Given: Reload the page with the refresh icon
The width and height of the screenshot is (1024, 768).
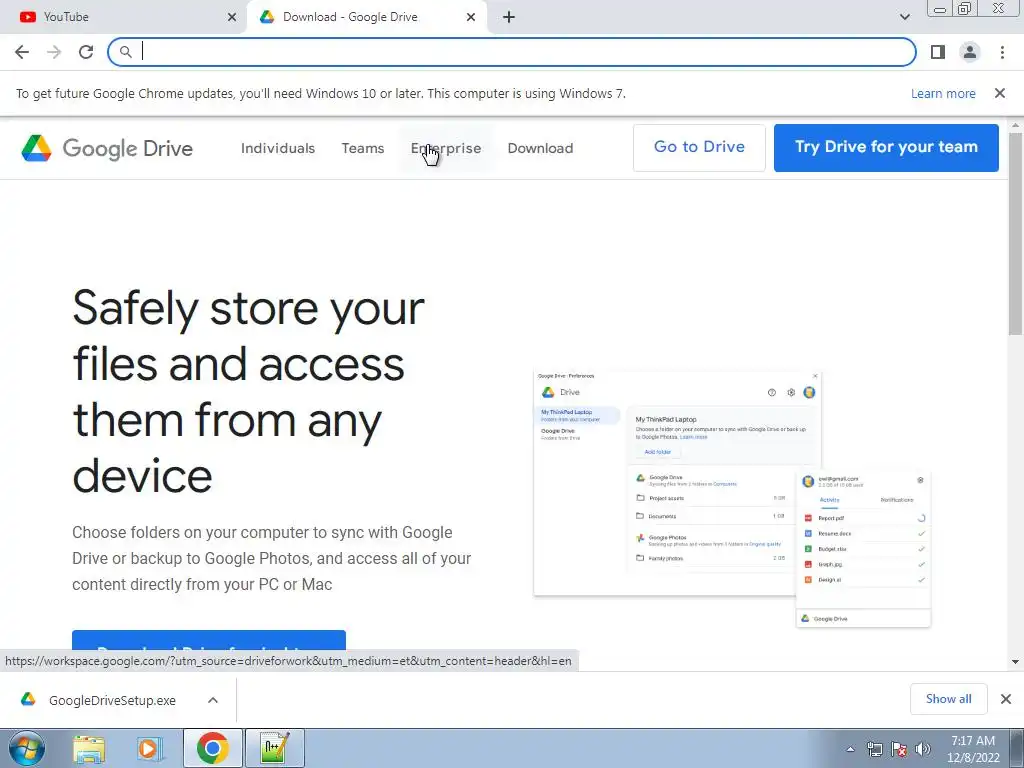Looking at the screenshot, I should [86, 52].
